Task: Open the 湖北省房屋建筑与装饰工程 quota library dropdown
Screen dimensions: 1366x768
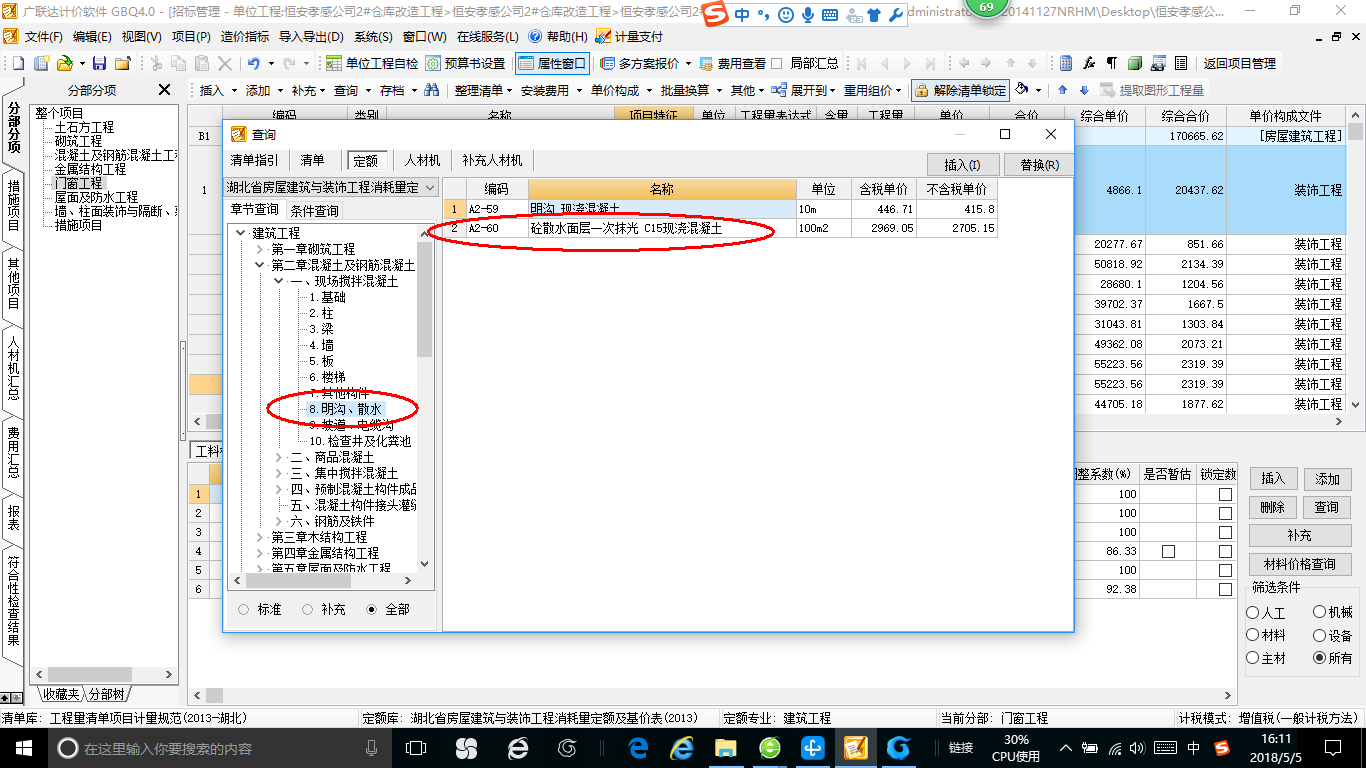Action: coord(331,187)
